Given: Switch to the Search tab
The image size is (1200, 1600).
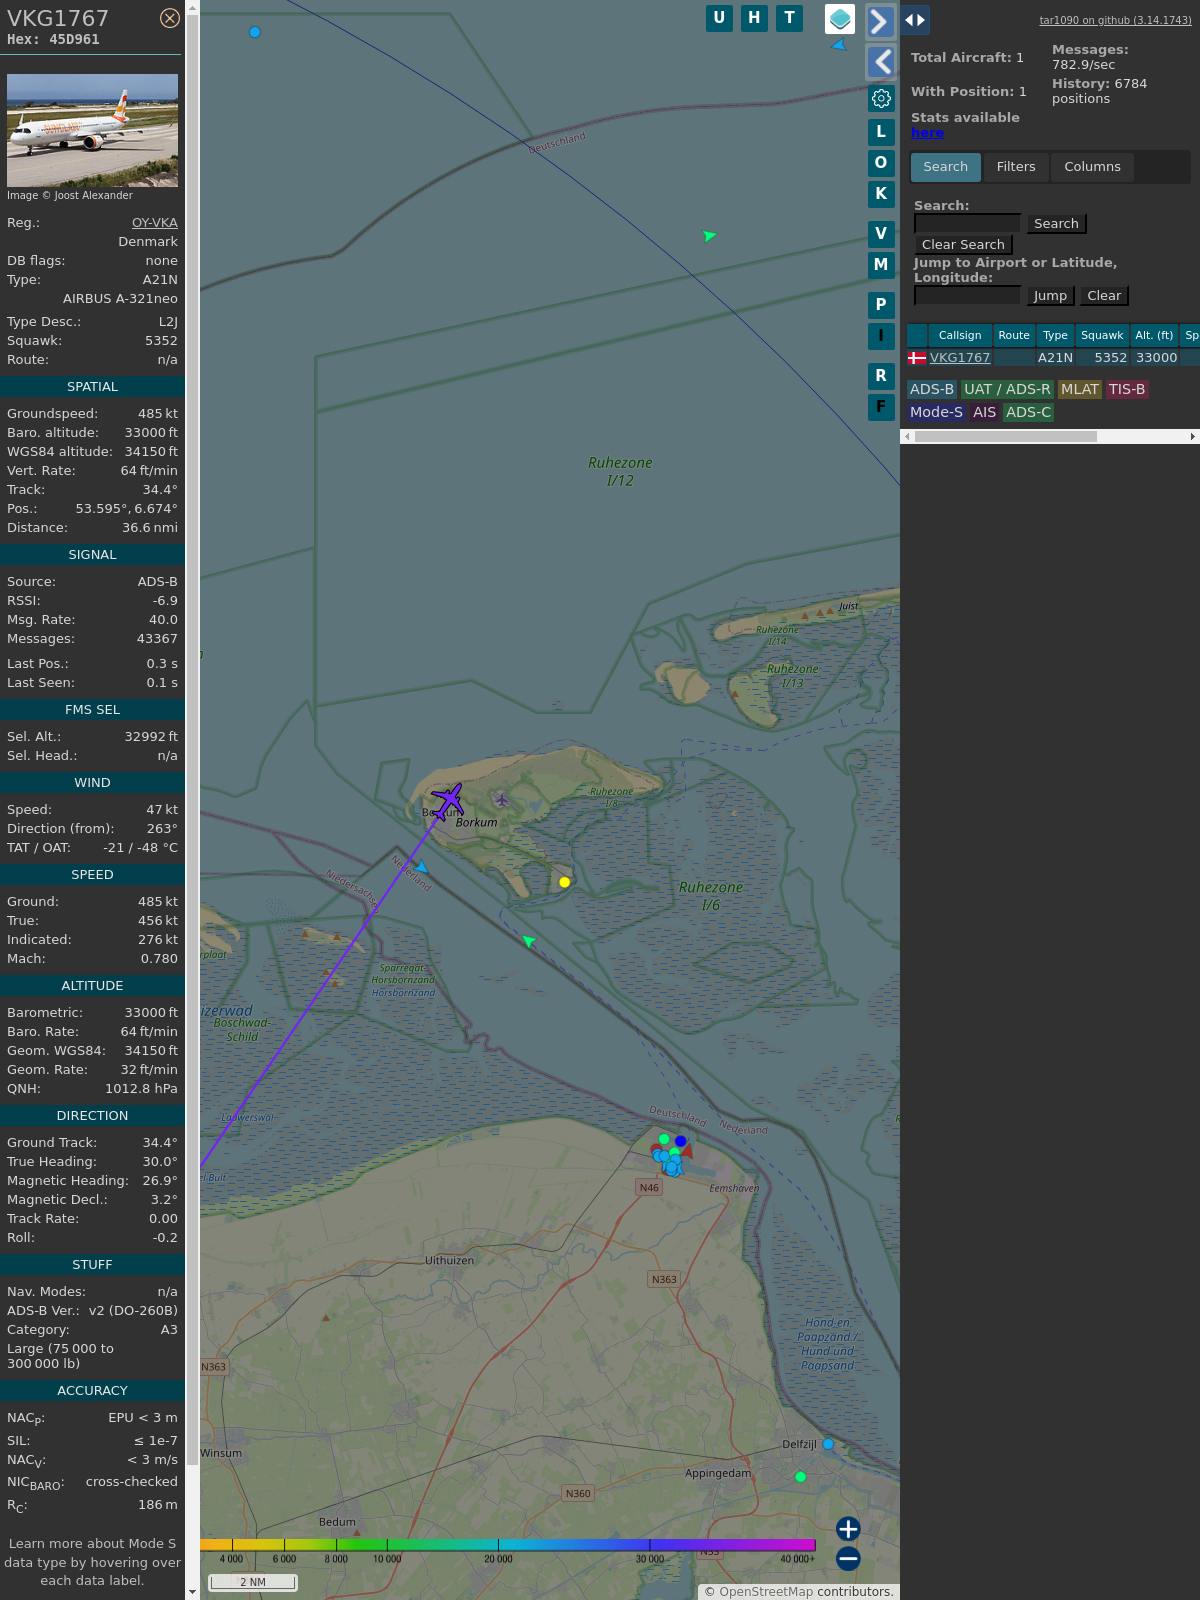Looking at the screenshot, I should pos(946,167).
